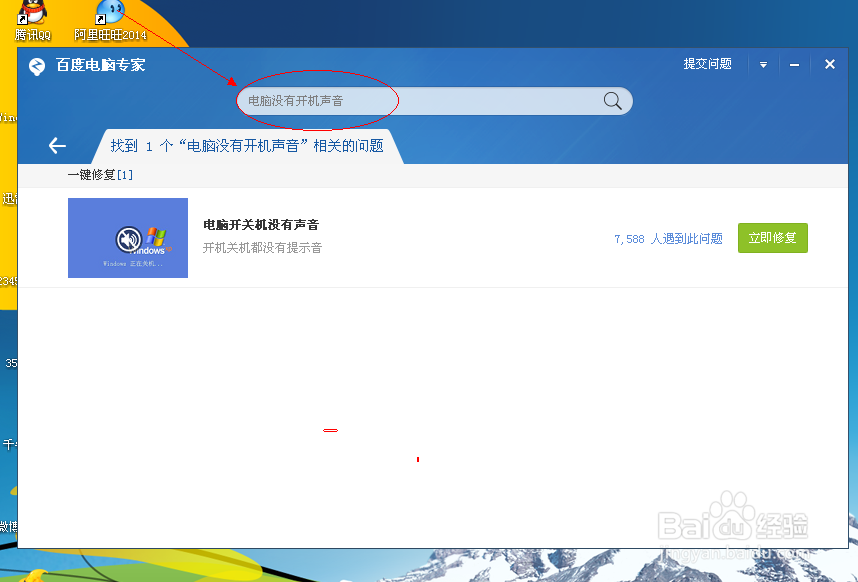Screen dimensions: 858x582
Task: Open the 7,588 人遇到此问题 link
Action: (668, 238)
